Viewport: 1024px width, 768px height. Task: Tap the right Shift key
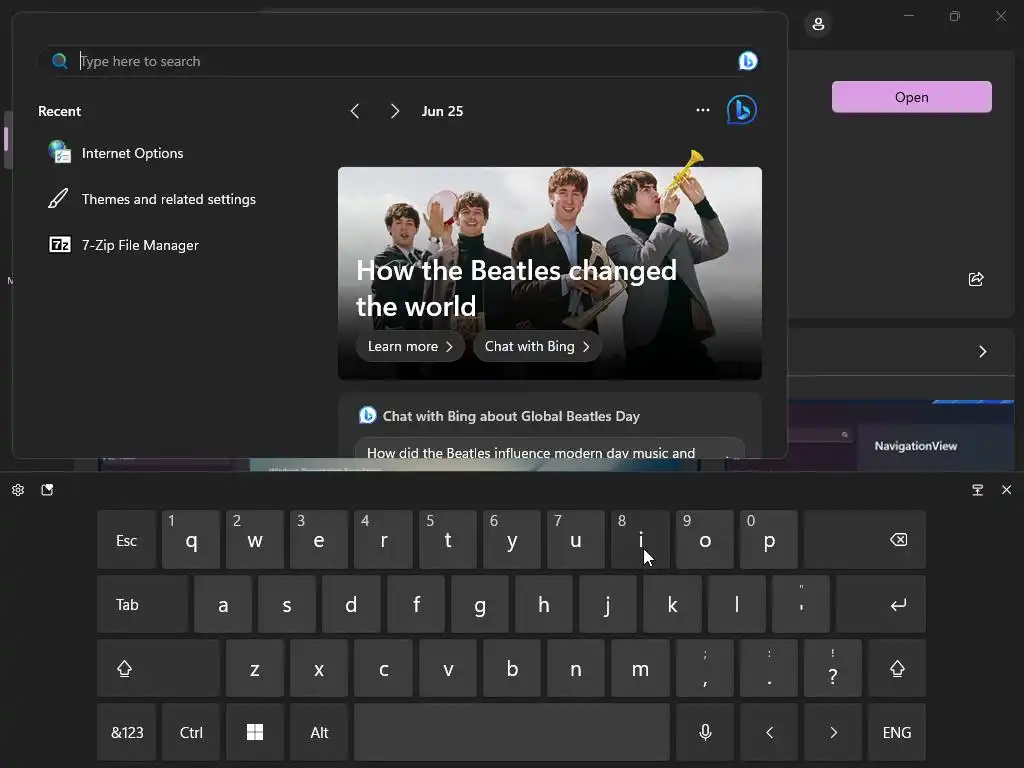tap(897, 668)
